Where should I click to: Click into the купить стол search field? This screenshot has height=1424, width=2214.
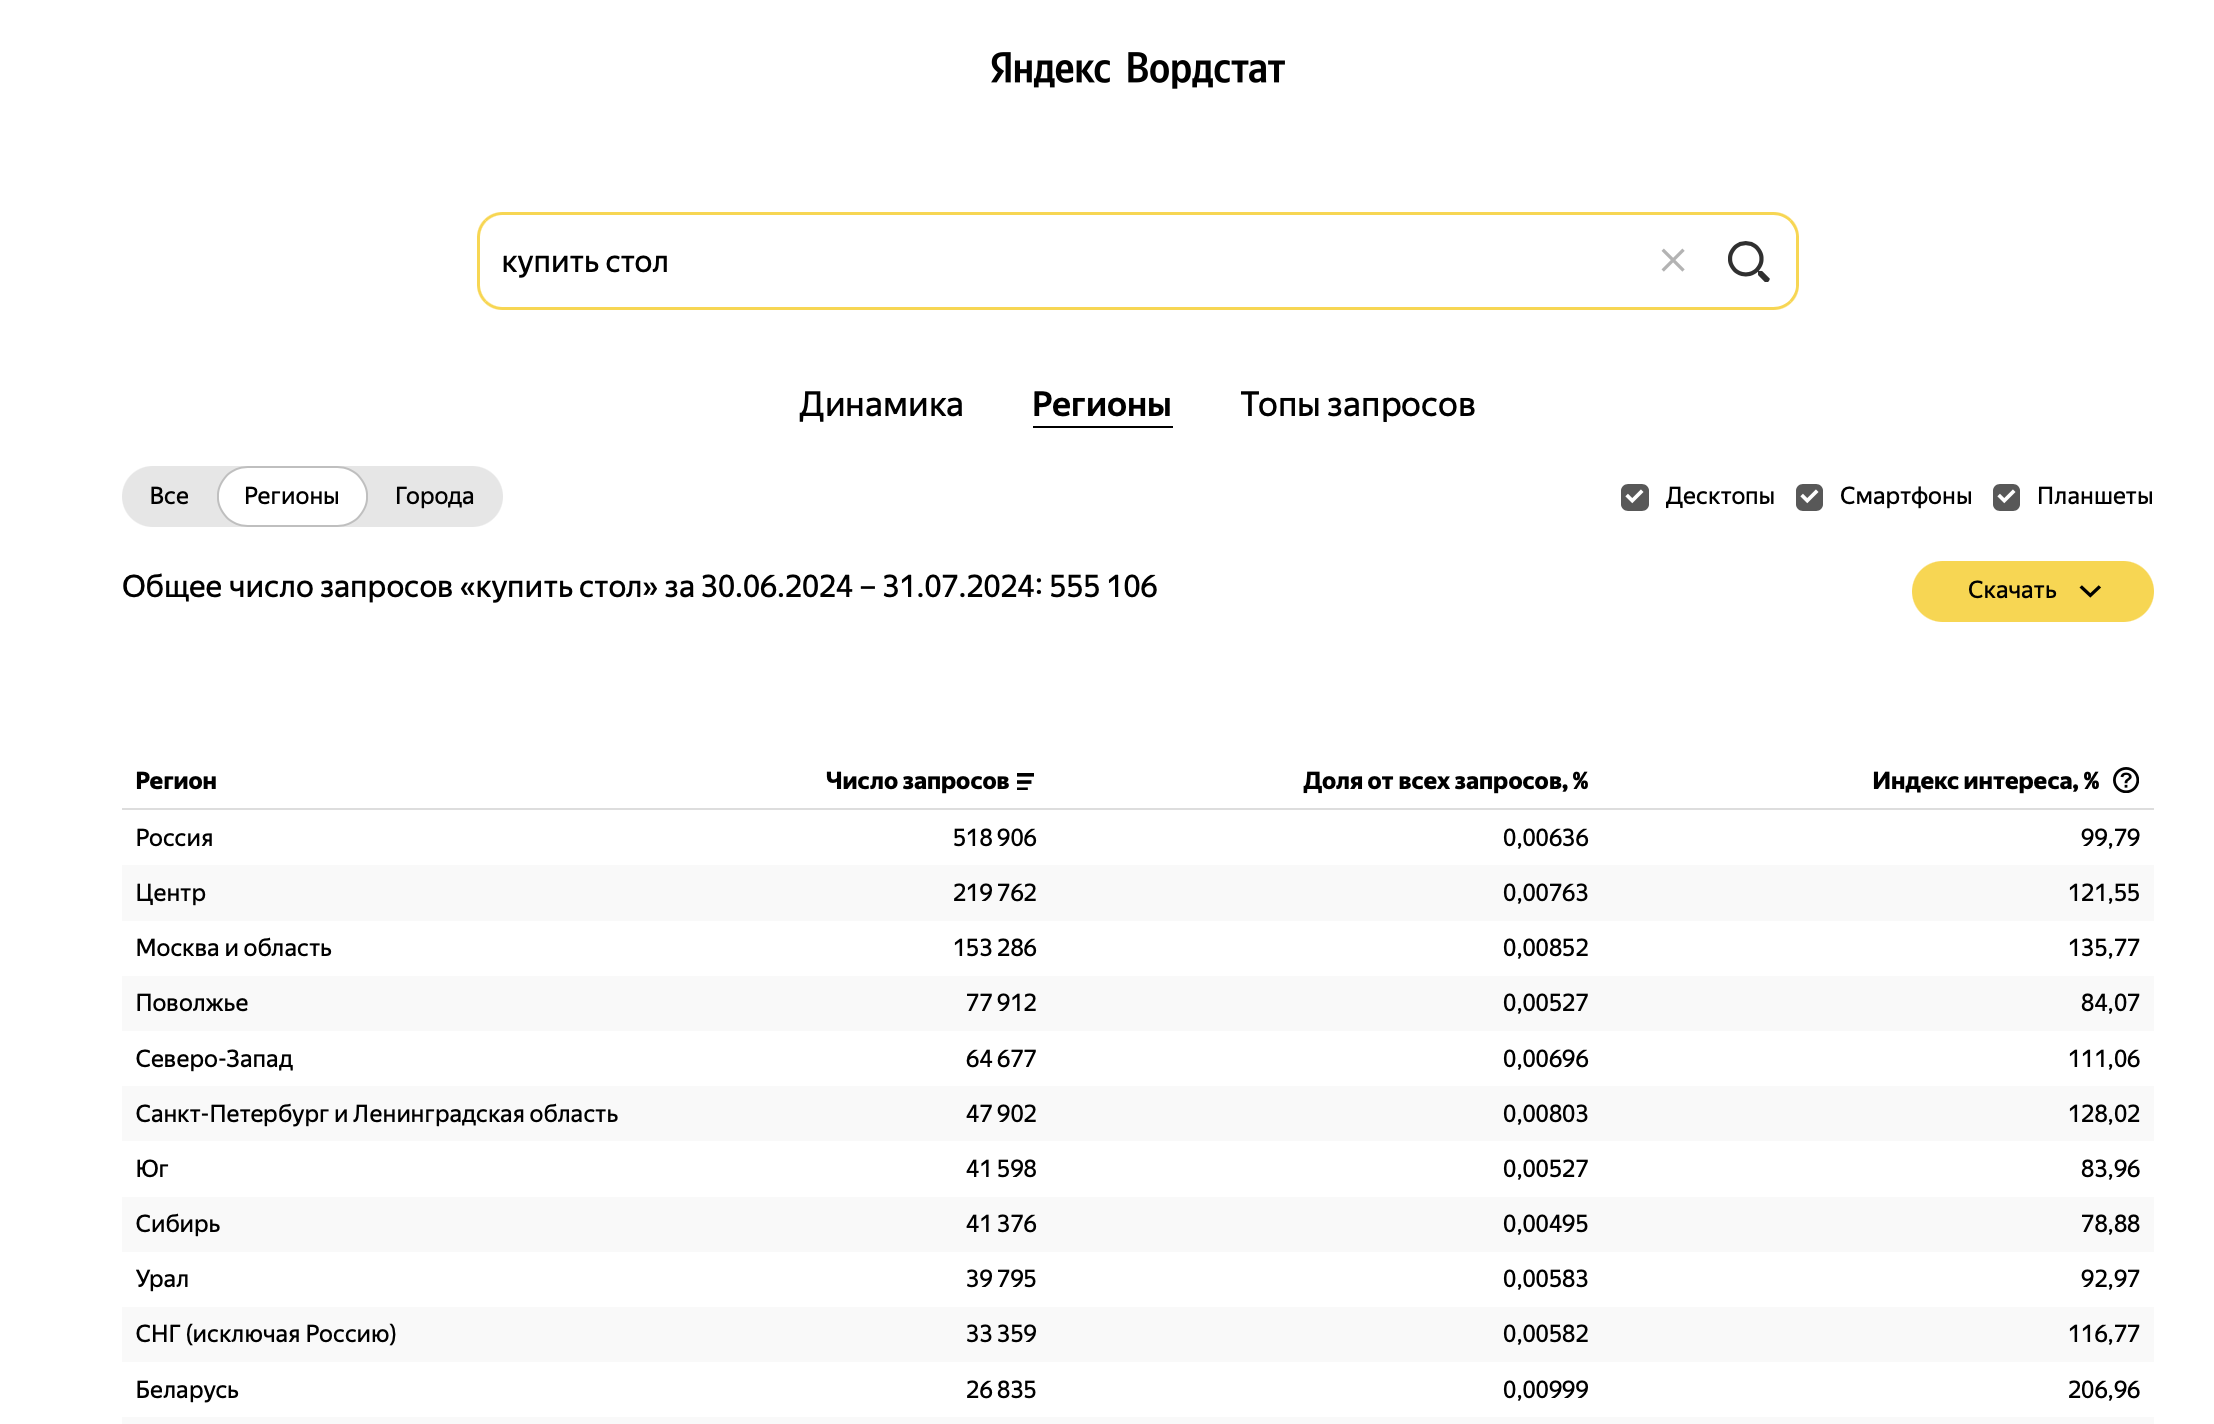click(x=1050, y=262)
